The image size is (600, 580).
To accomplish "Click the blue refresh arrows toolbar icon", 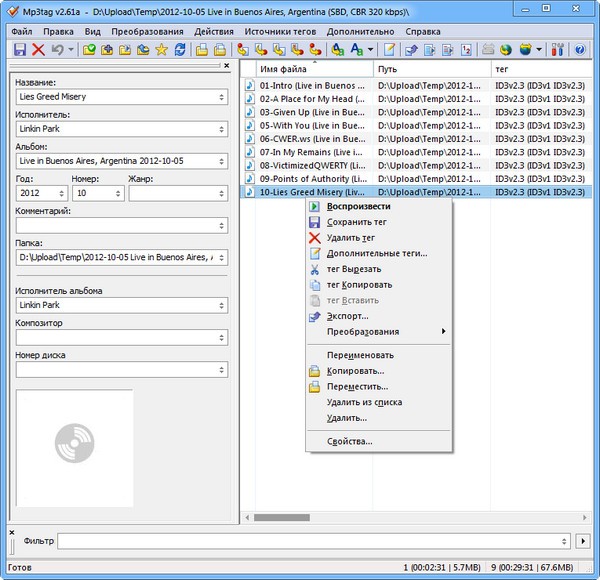I will tap(180, 49).
